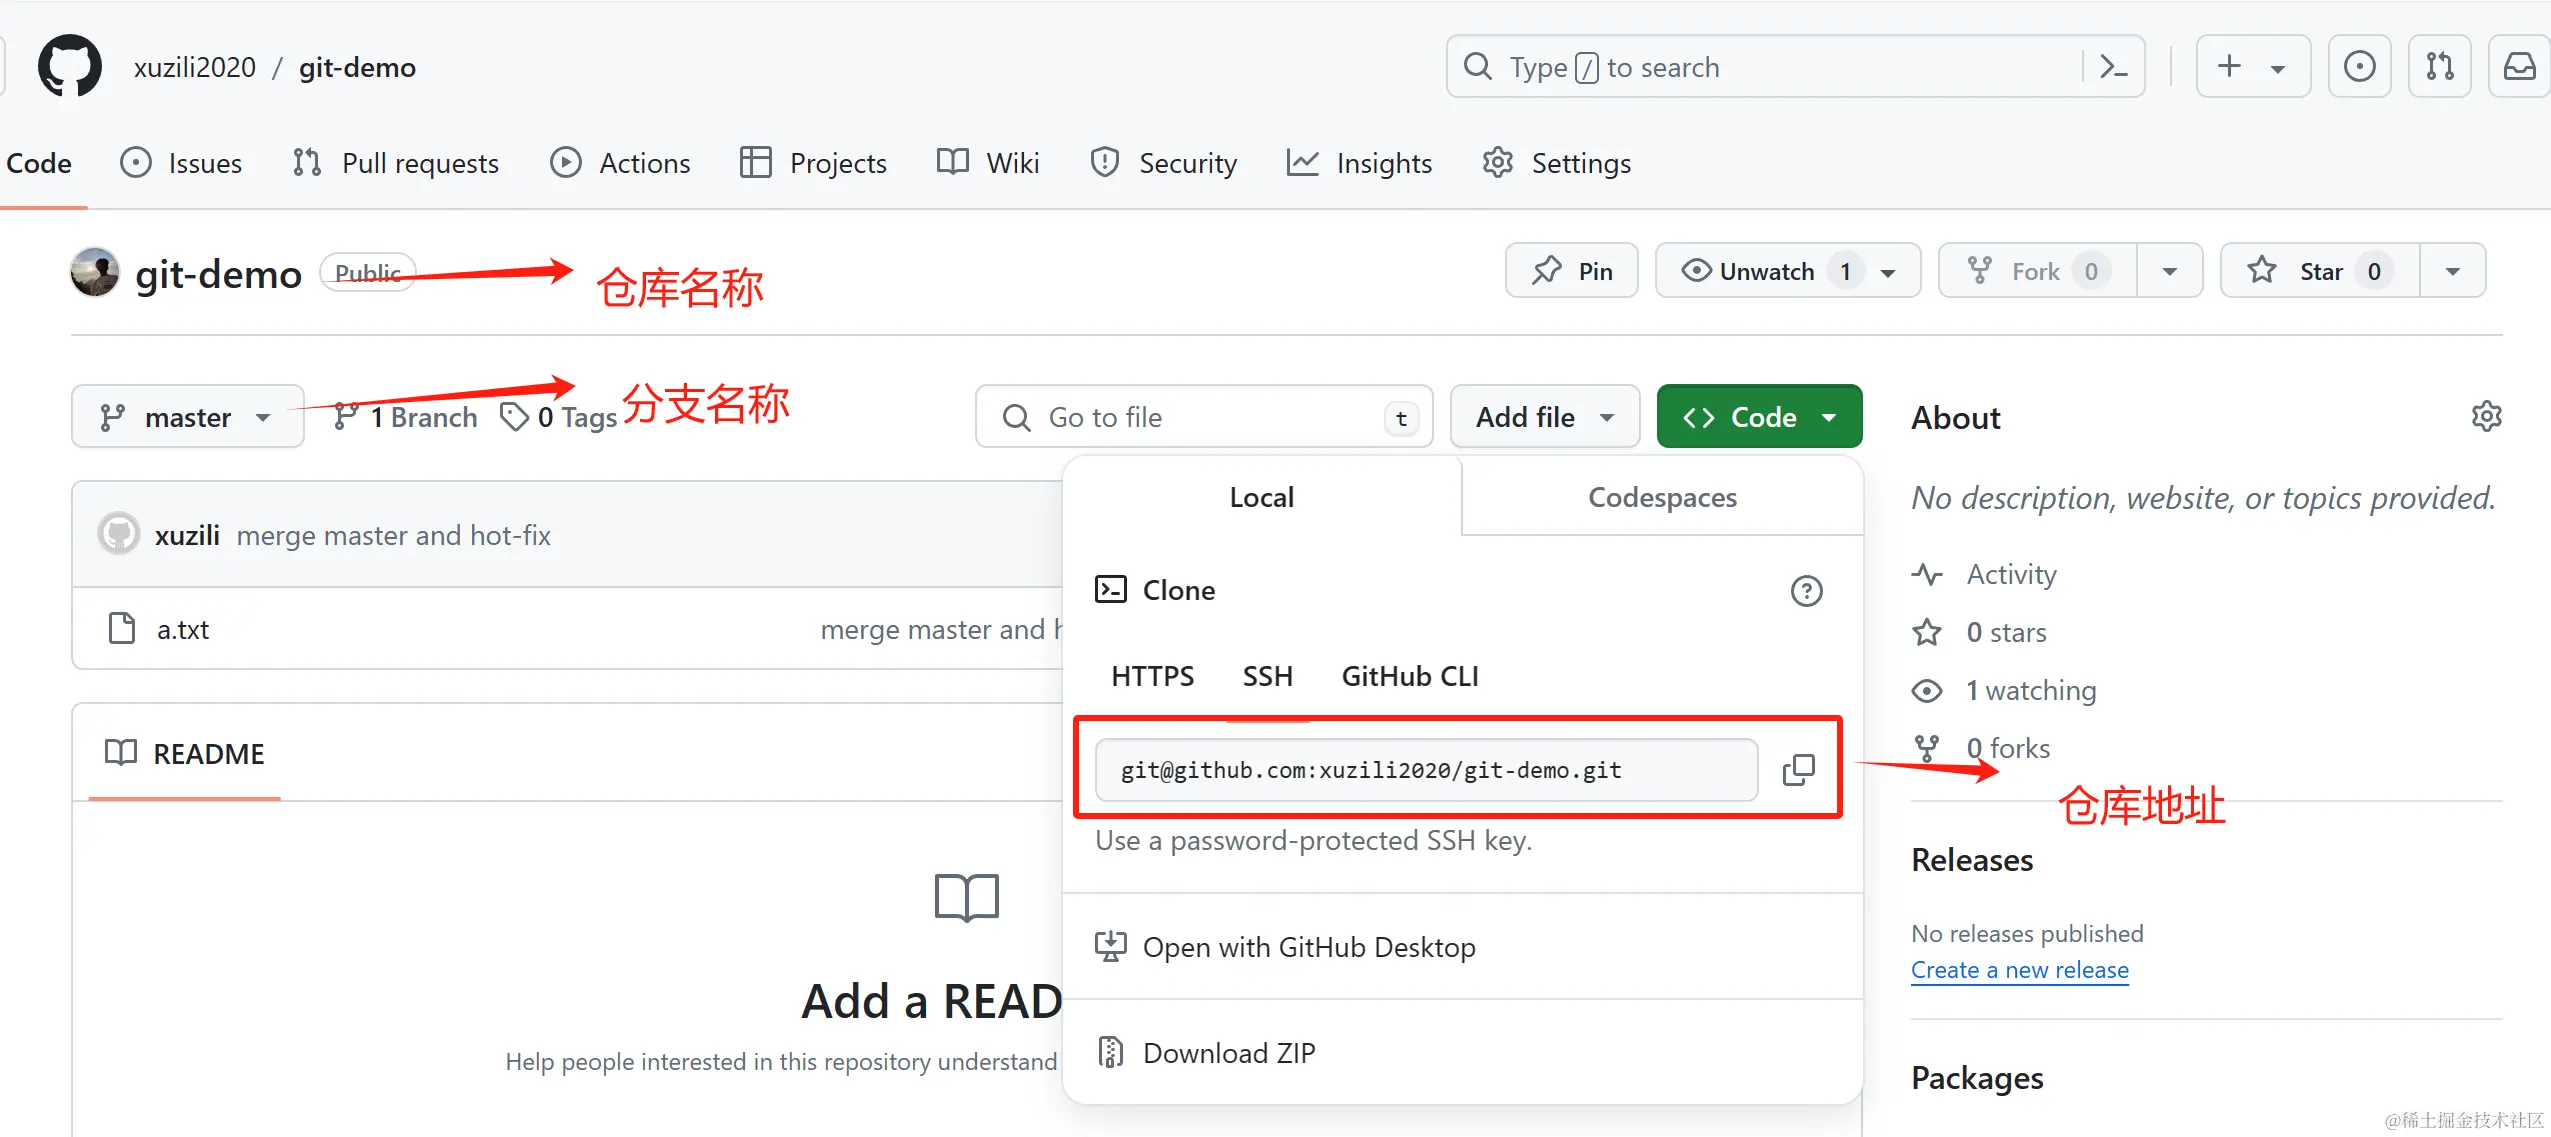Viewport: 2551px width, 1137px height.
Task: Open the Add file dropdown
Action: 1544,417
